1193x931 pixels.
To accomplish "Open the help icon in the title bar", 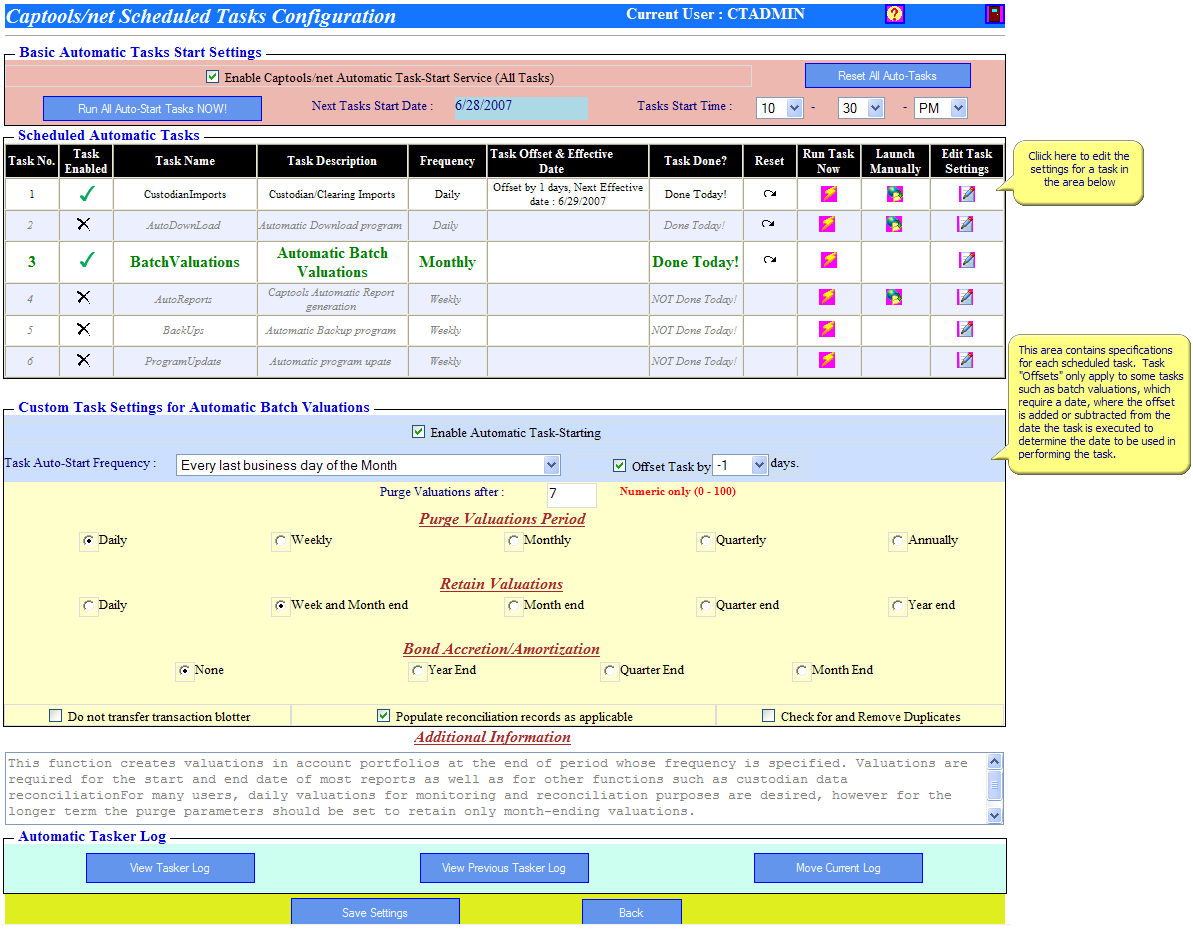I will point(895,13).
